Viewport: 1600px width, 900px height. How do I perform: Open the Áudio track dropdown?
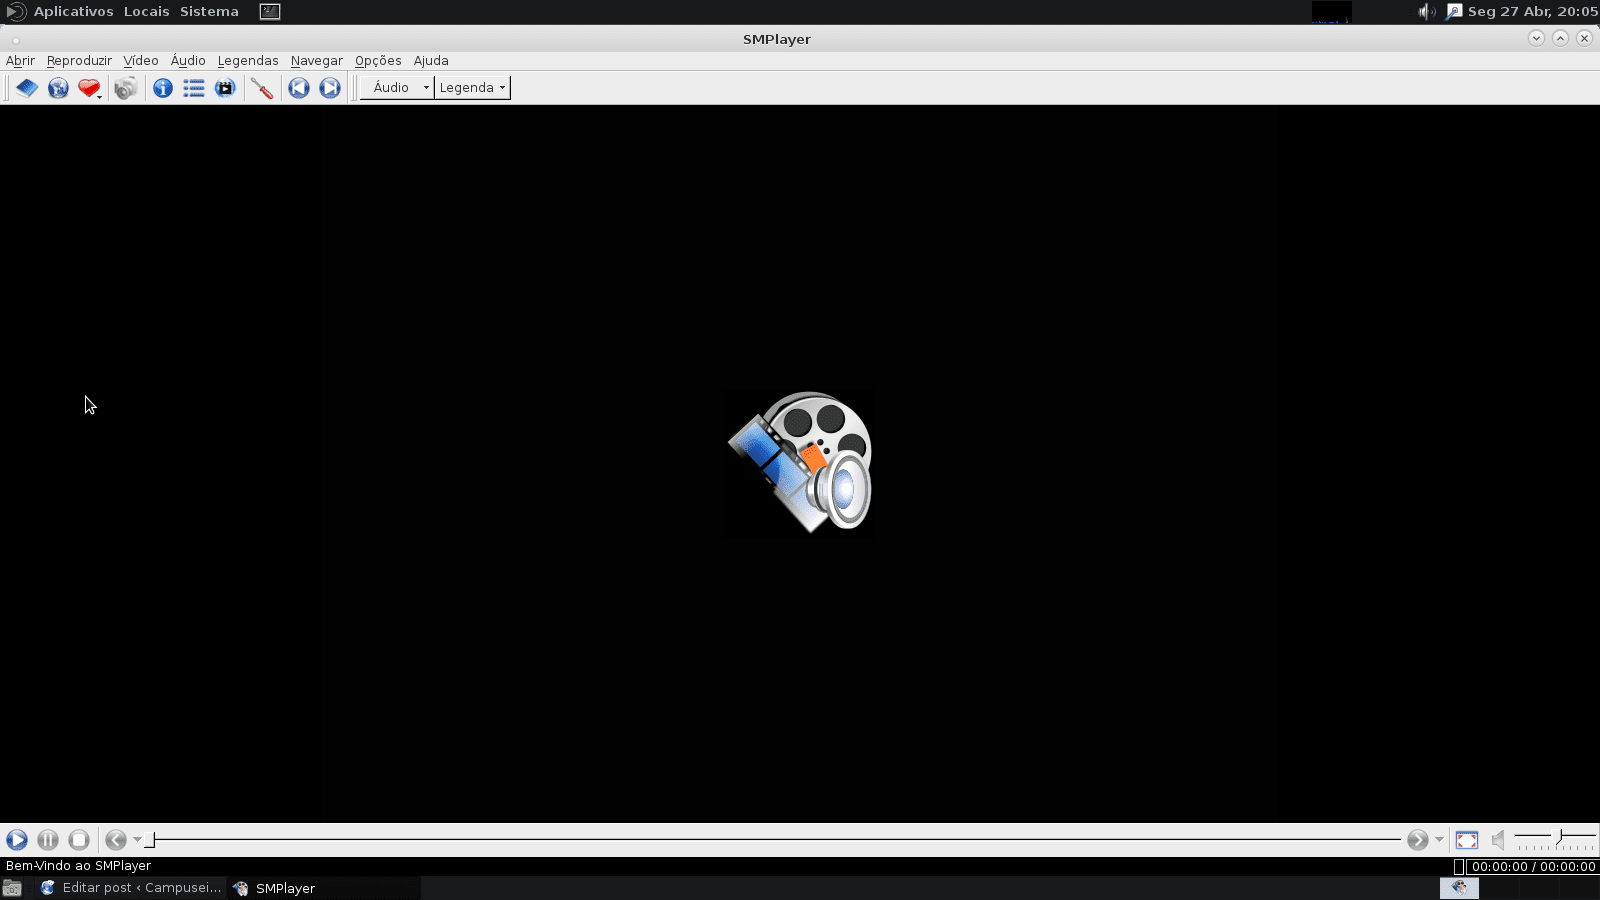pos(397,88)
